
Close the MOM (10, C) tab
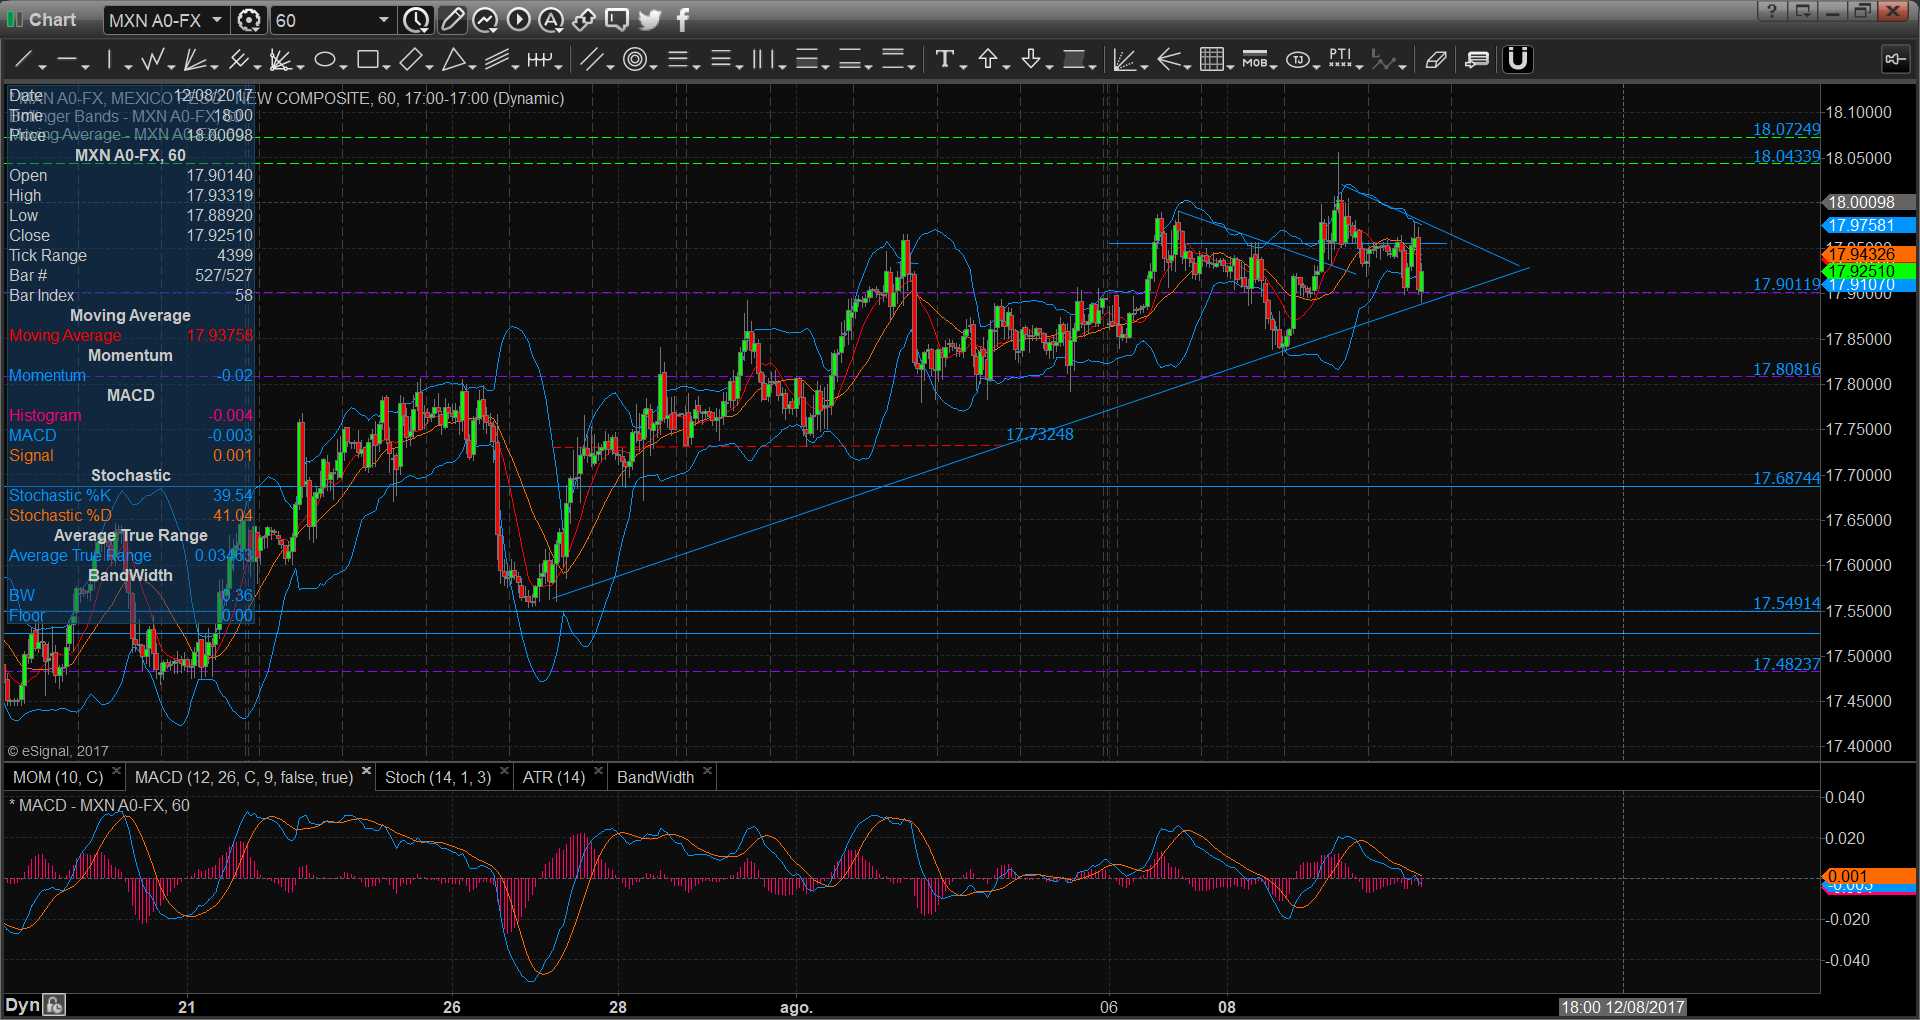pyautogui.click(x=116, y=771)
